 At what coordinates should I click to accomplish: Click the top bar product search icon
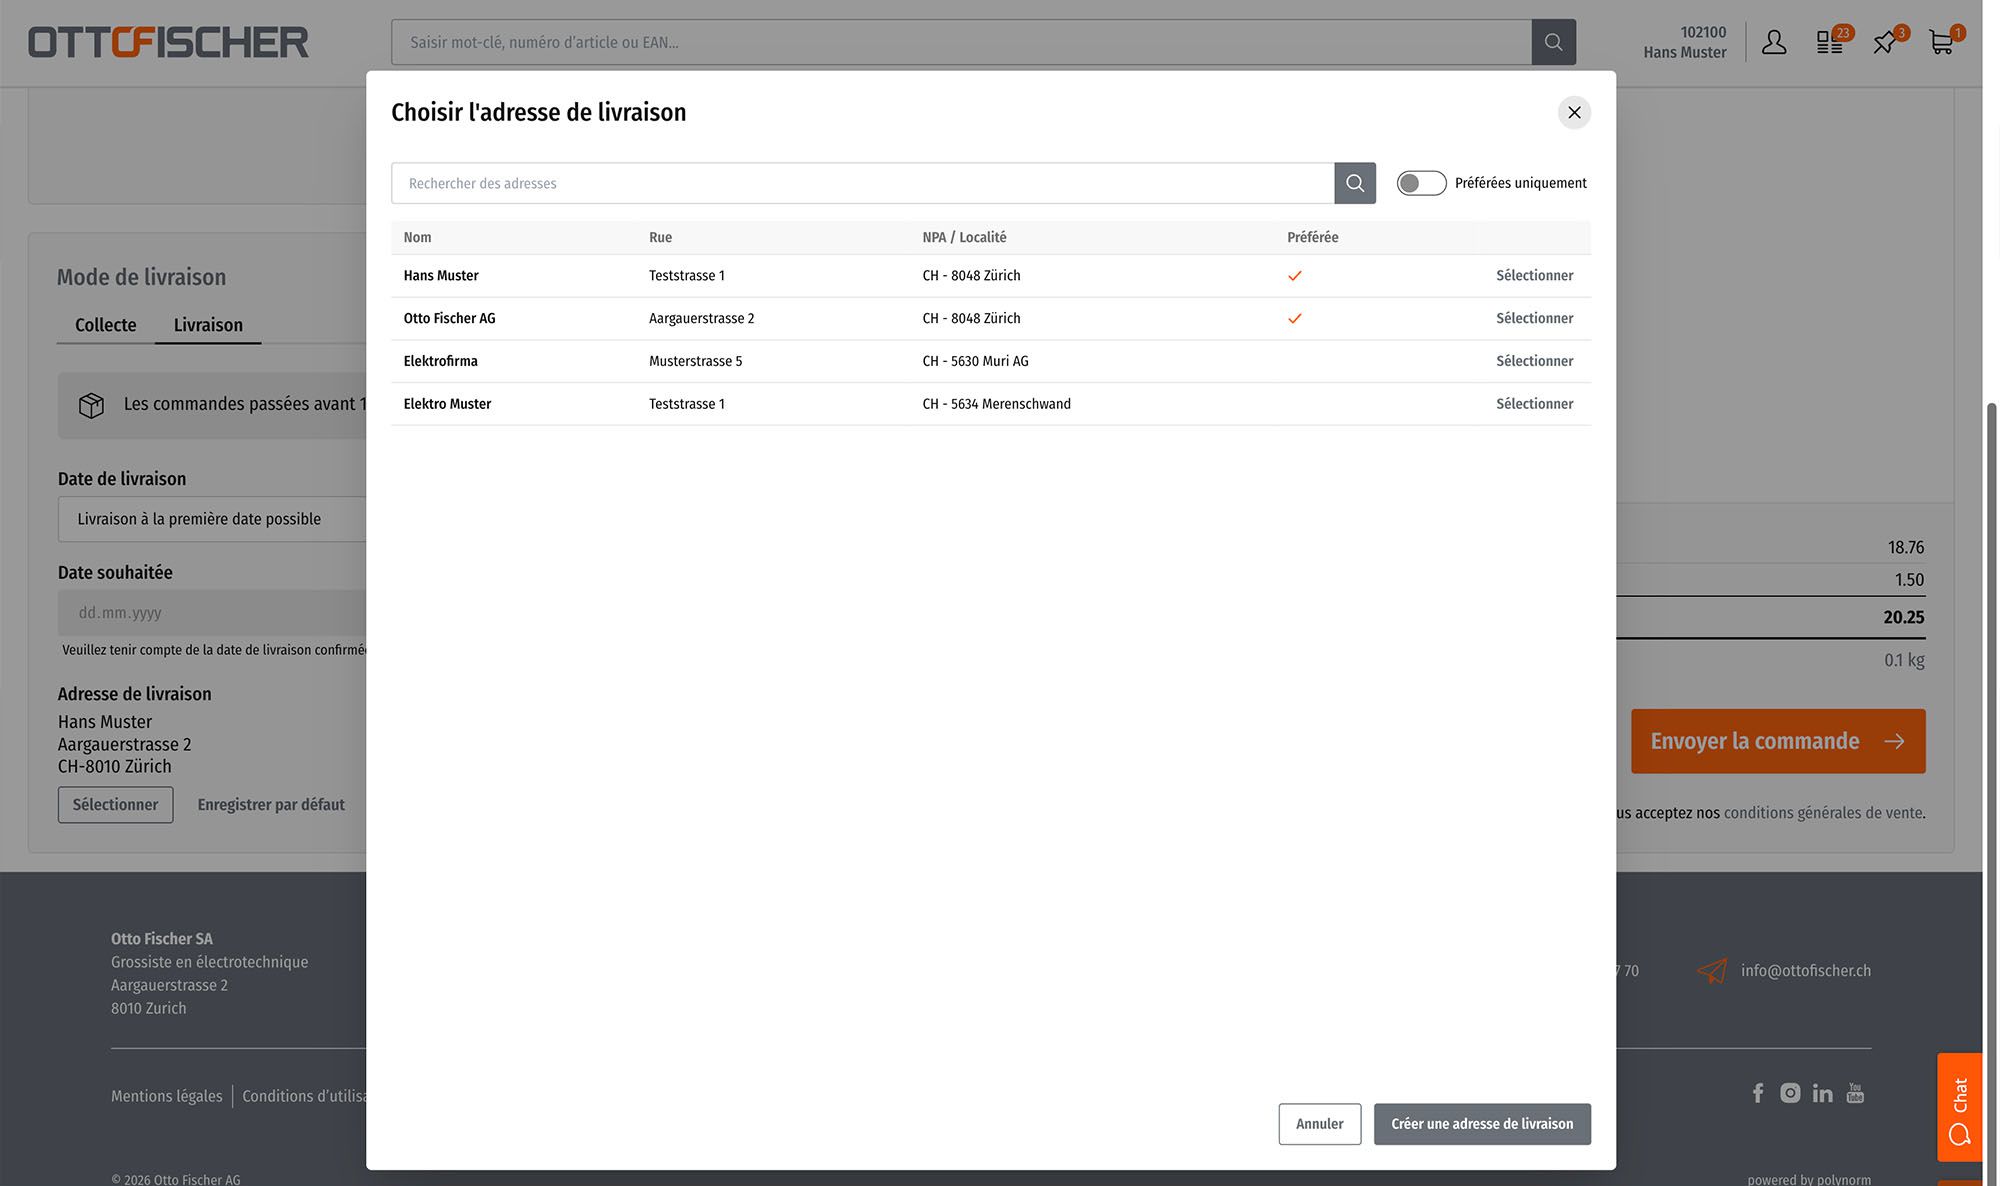(x=1553, y=42)
